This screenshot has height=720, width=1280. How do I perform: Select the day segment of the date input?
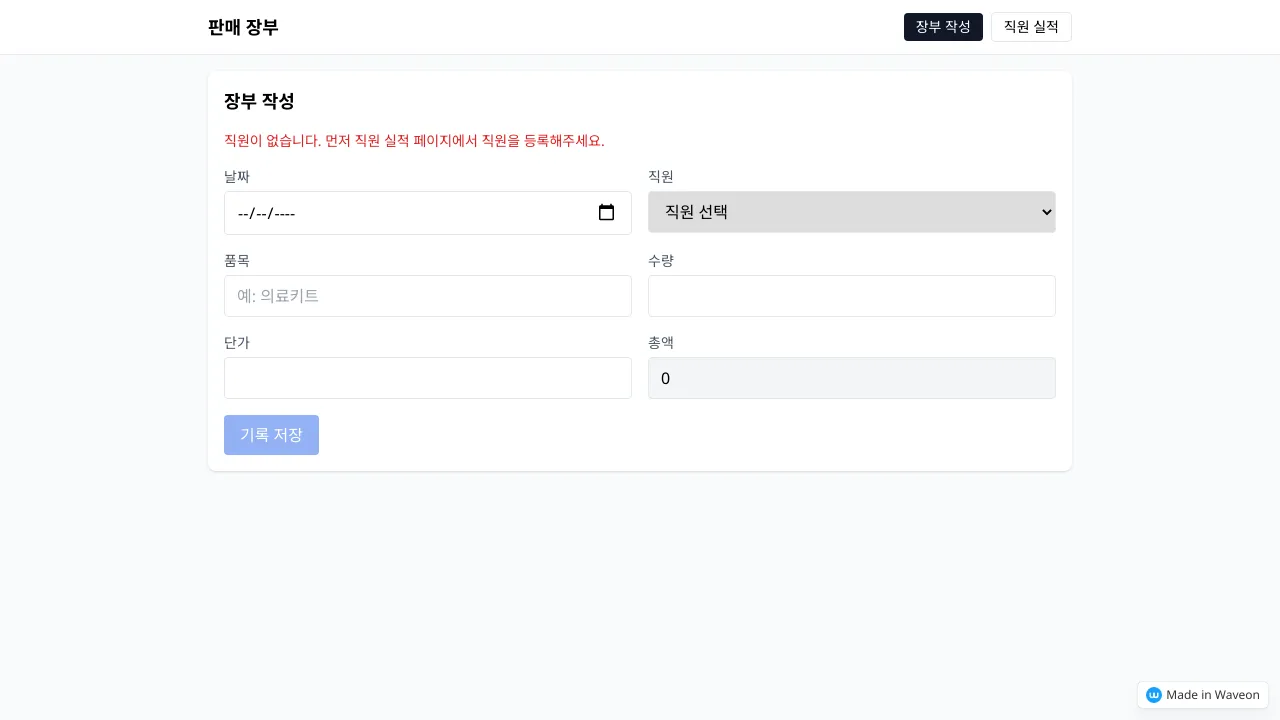point(261,213)
